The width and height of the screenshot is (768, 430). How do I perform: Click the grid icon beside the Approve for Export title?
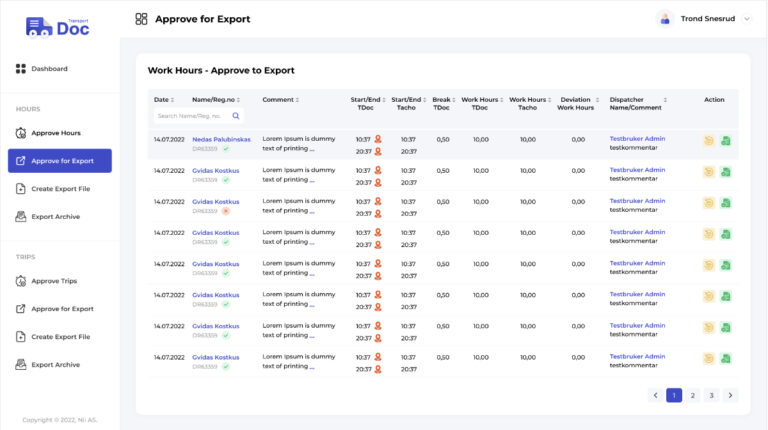click(141, 19)
